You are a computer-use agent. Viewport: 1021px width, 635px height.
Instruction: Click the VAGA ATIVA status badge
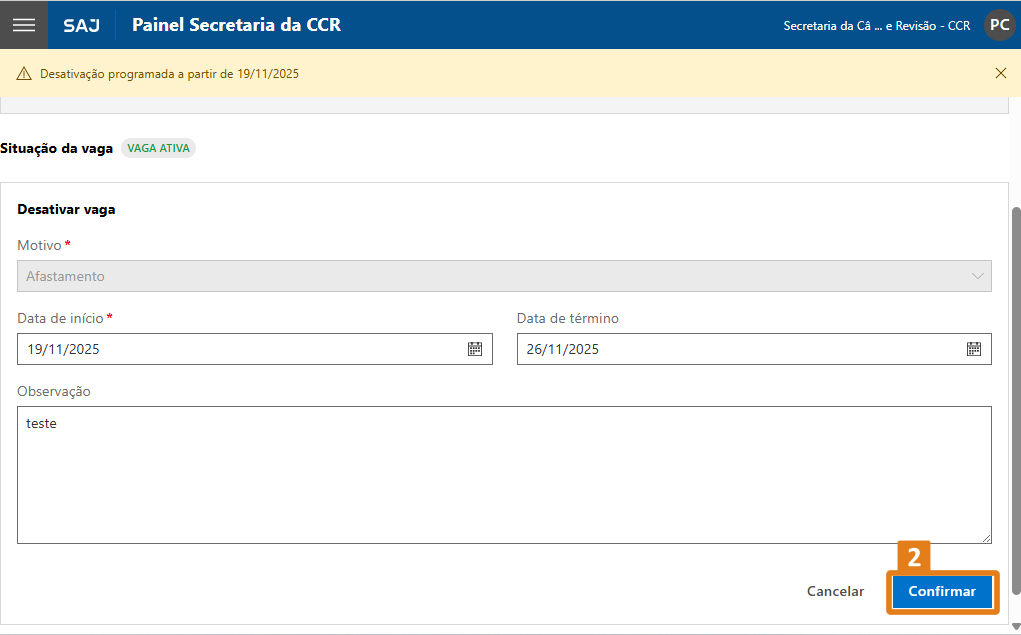tap(158, 148)
